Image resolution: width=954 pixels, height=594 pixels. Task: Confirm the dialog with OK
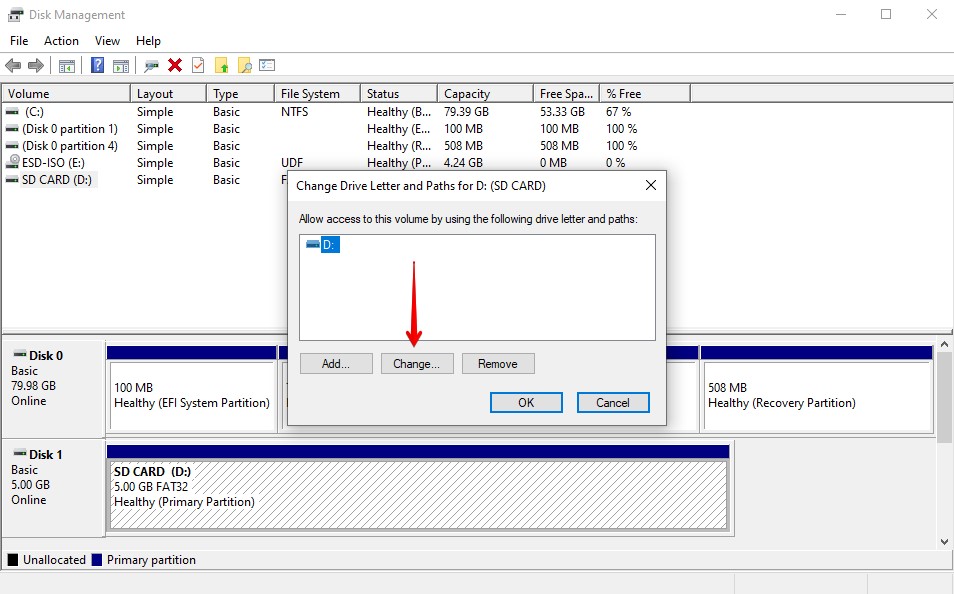(x=526, y=402)
